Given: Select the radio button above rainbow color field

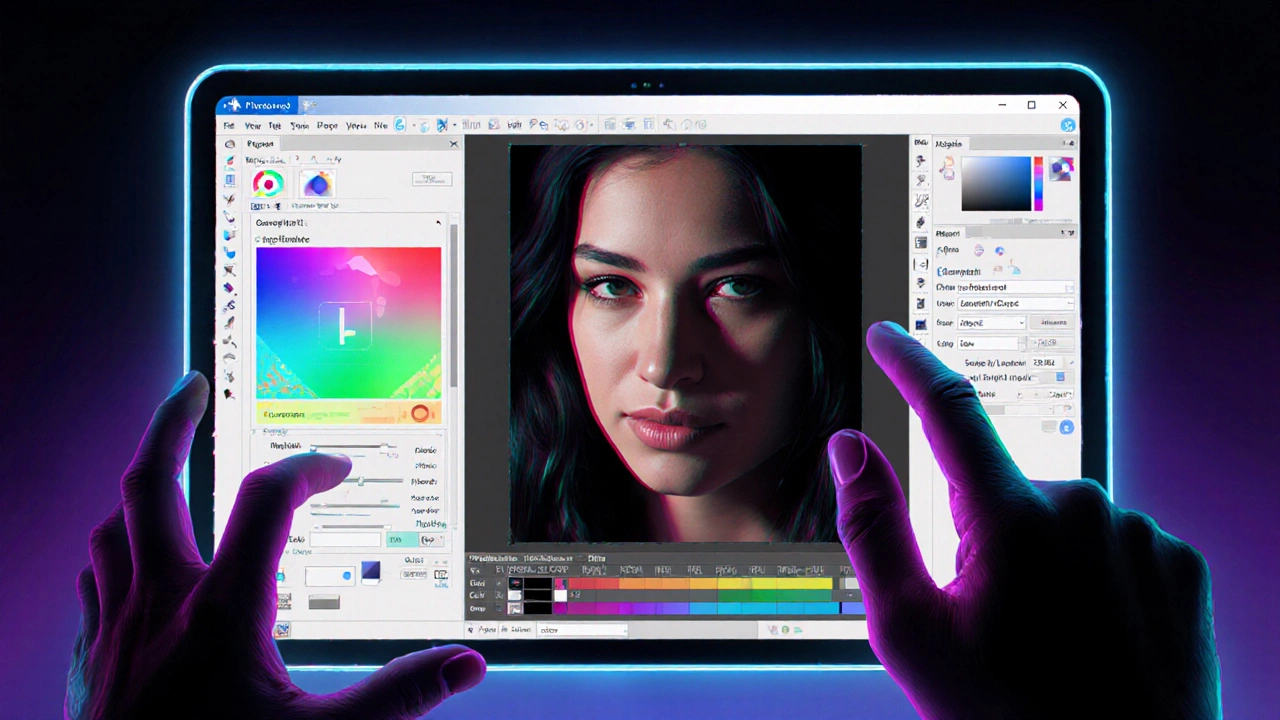Looking at the screenshot, I should click(258, 240).
